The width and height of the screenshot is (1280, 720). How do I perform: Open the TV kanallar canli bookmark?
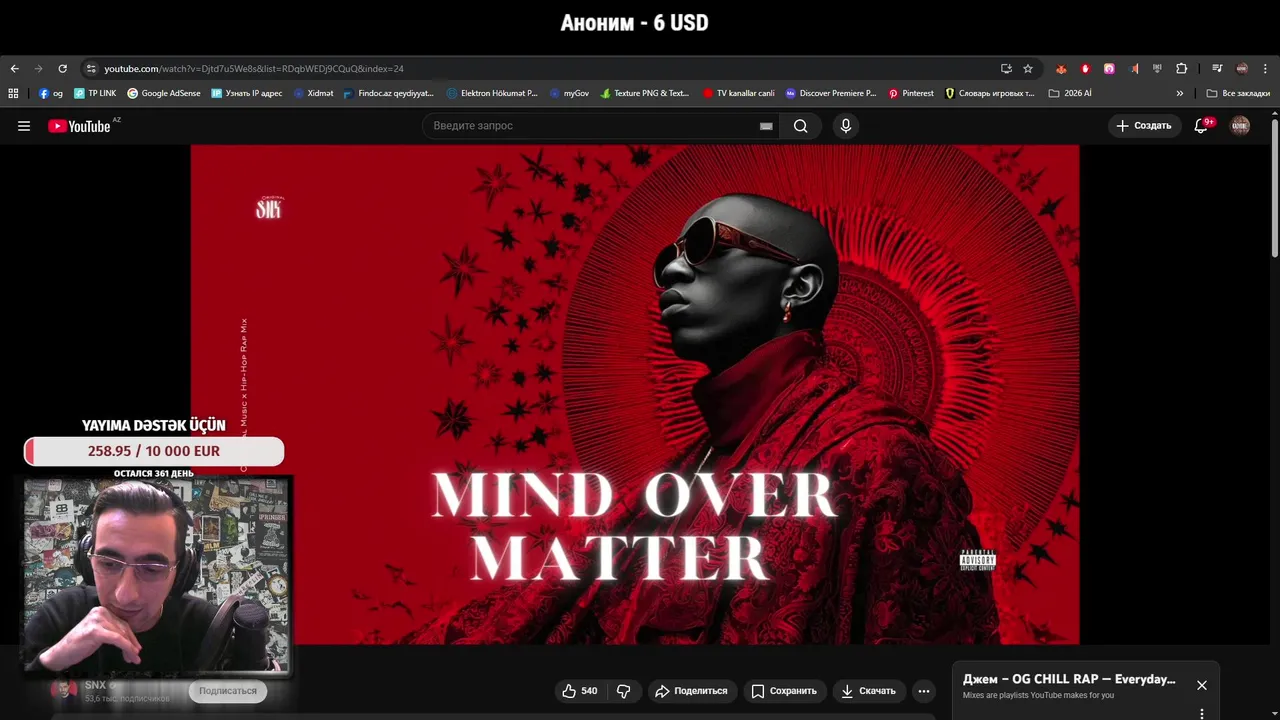(x=739, y=93)
